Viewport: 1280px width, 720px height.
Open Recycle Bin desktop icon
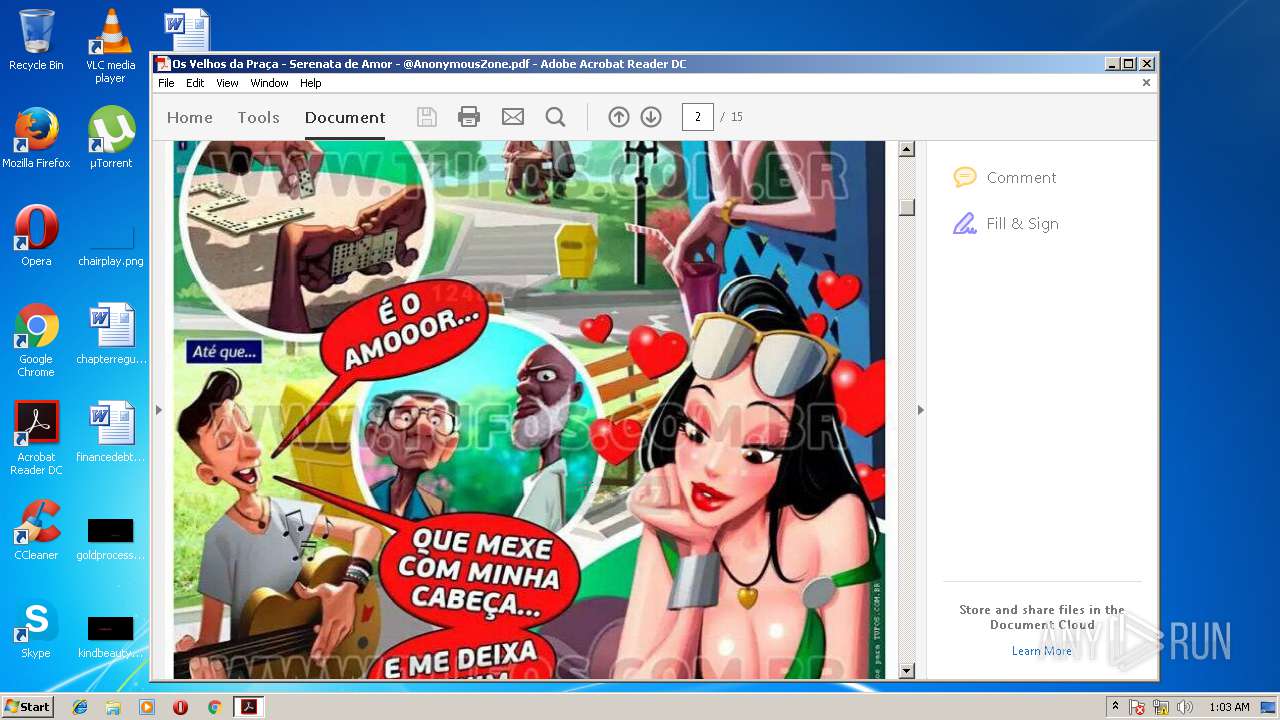(36, 40)
